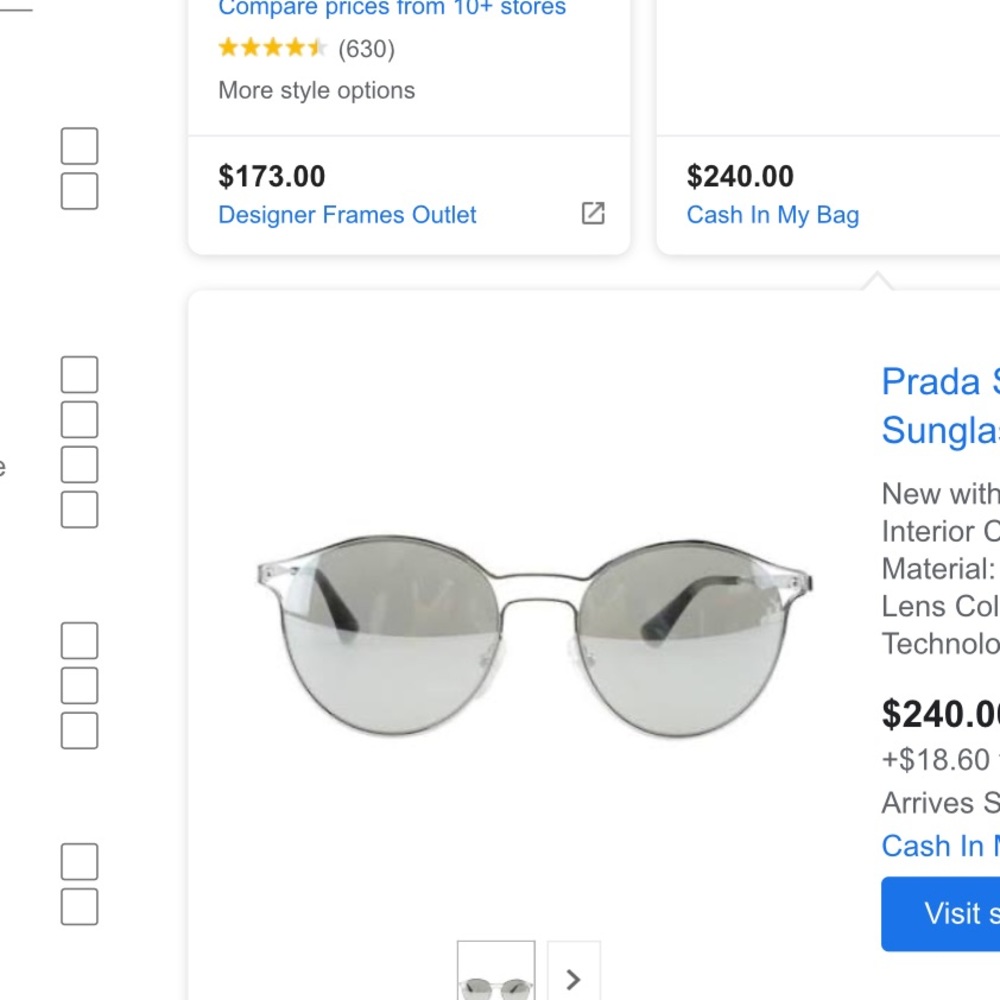Click Compare prices from 10+ stores link
The height and width of the screenshot is (1000, 1000).
point(392,8)
